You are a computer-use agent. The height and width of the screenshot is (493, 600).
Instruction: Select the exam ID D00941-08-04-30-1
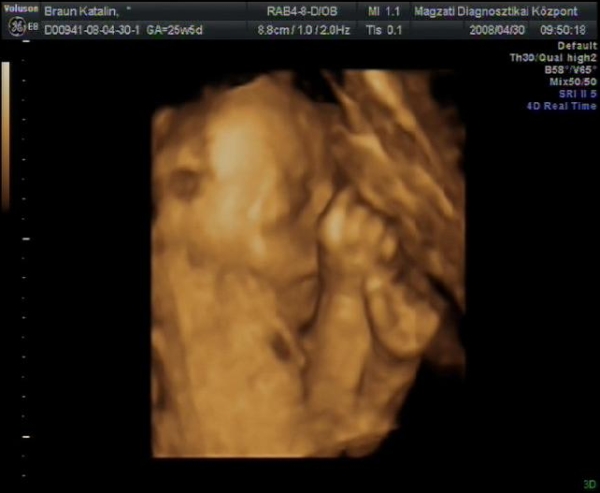pos(93,29)
